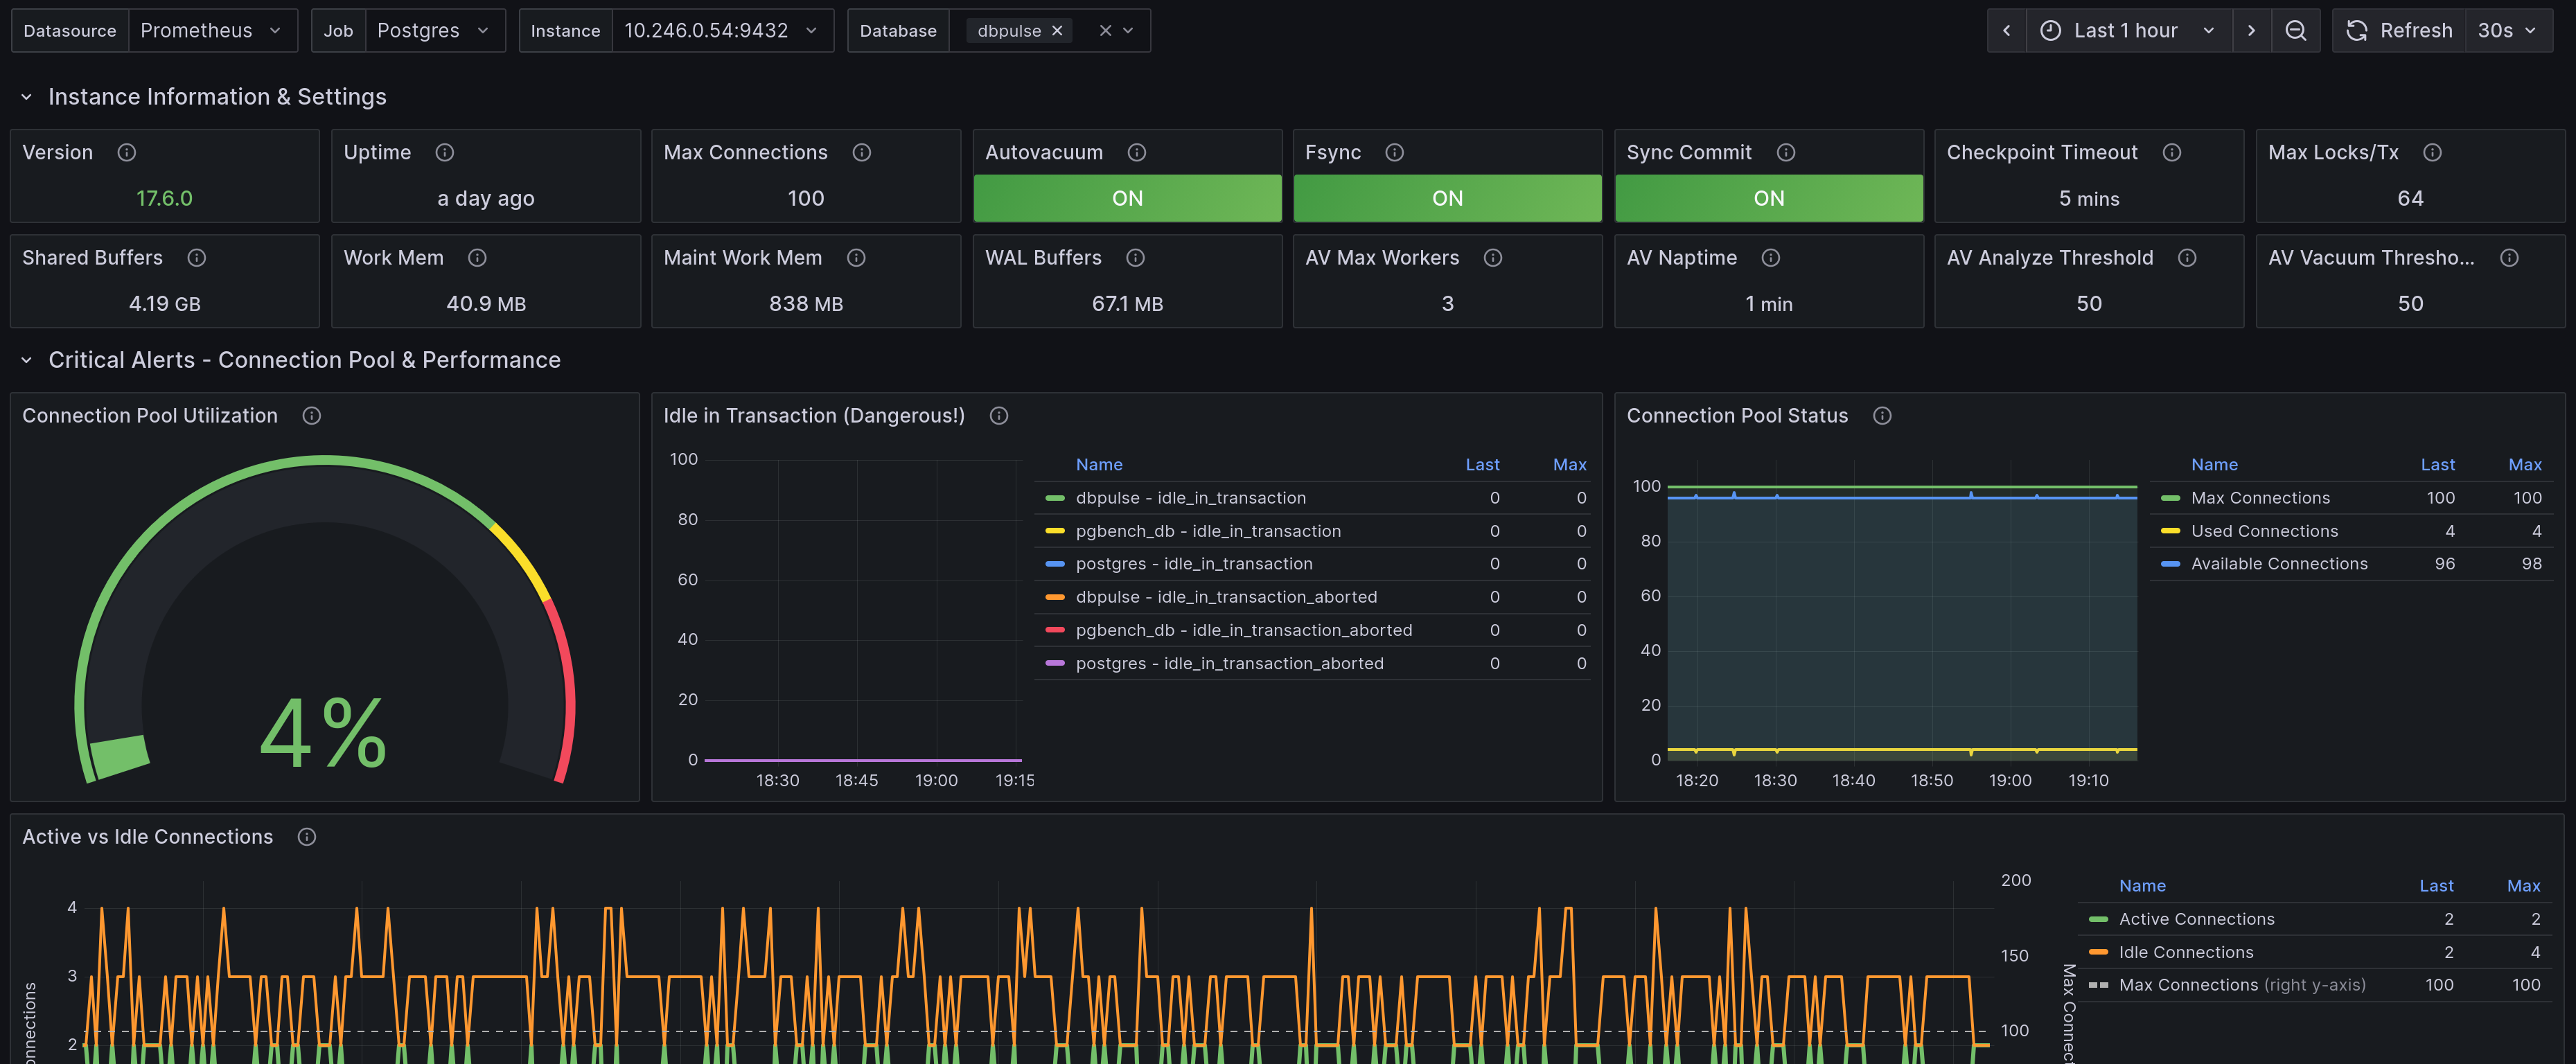Show info icon for Autovacuum panel
This screenshot has height=1064, width=2576.
click(1136, 152)
